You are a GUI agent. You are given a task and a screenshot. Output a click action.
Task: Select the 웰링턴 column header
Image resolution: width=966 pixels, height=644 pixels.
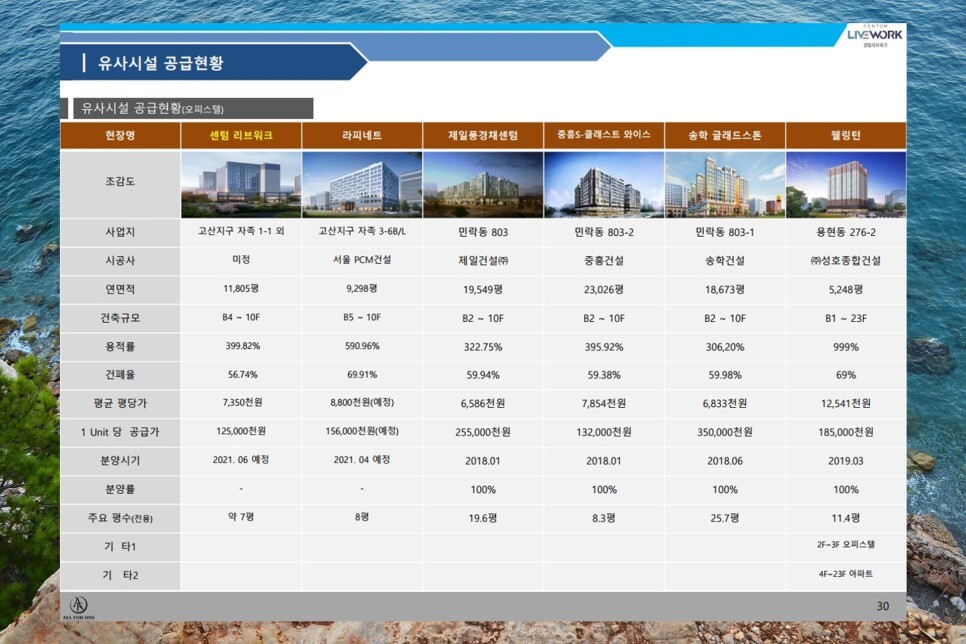point(846,136)
